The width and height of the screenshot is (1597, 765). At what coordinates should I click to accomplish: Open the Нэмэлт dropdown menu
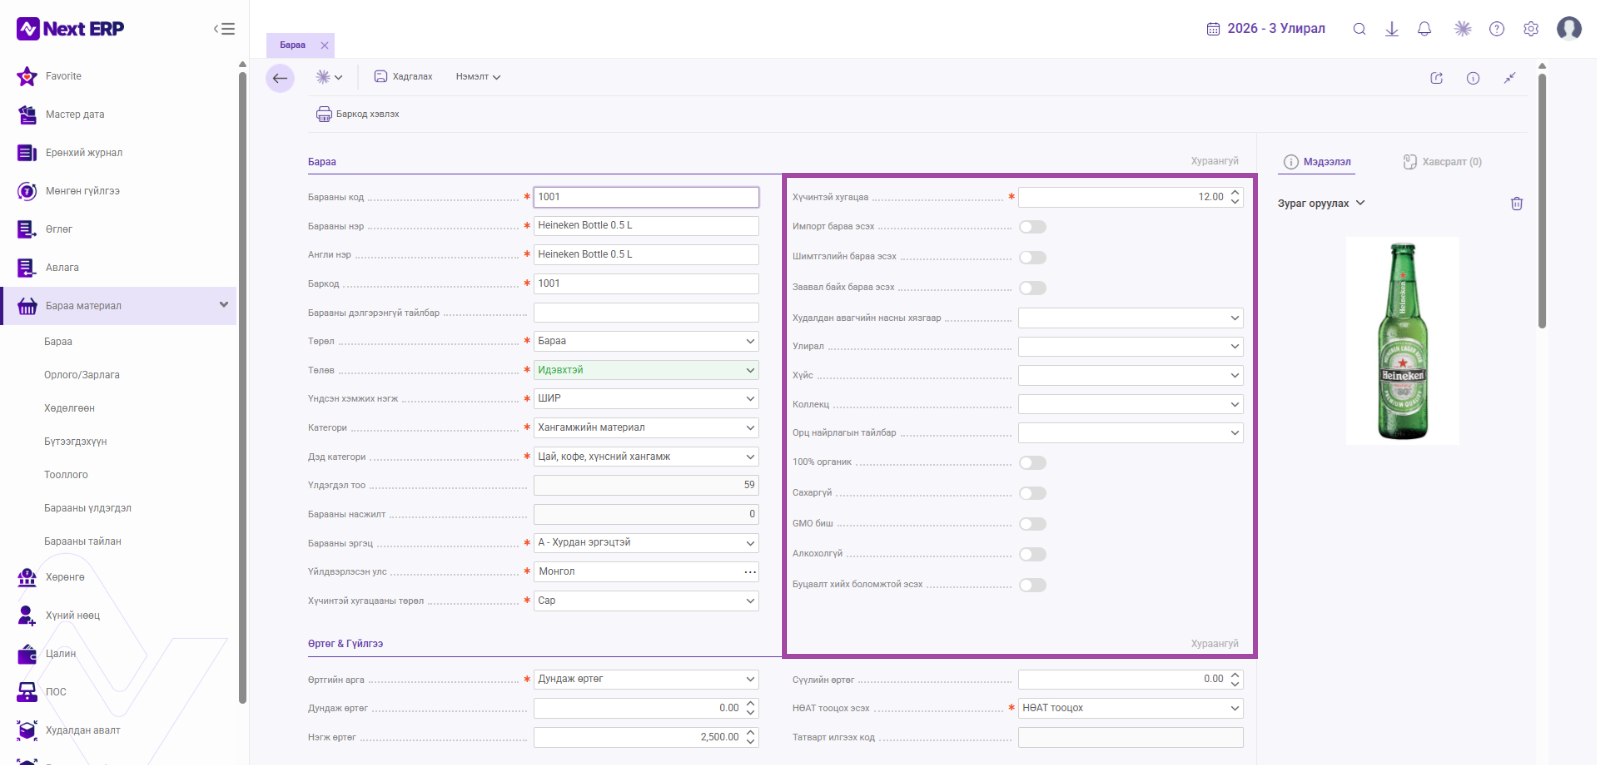coord(478,77)
